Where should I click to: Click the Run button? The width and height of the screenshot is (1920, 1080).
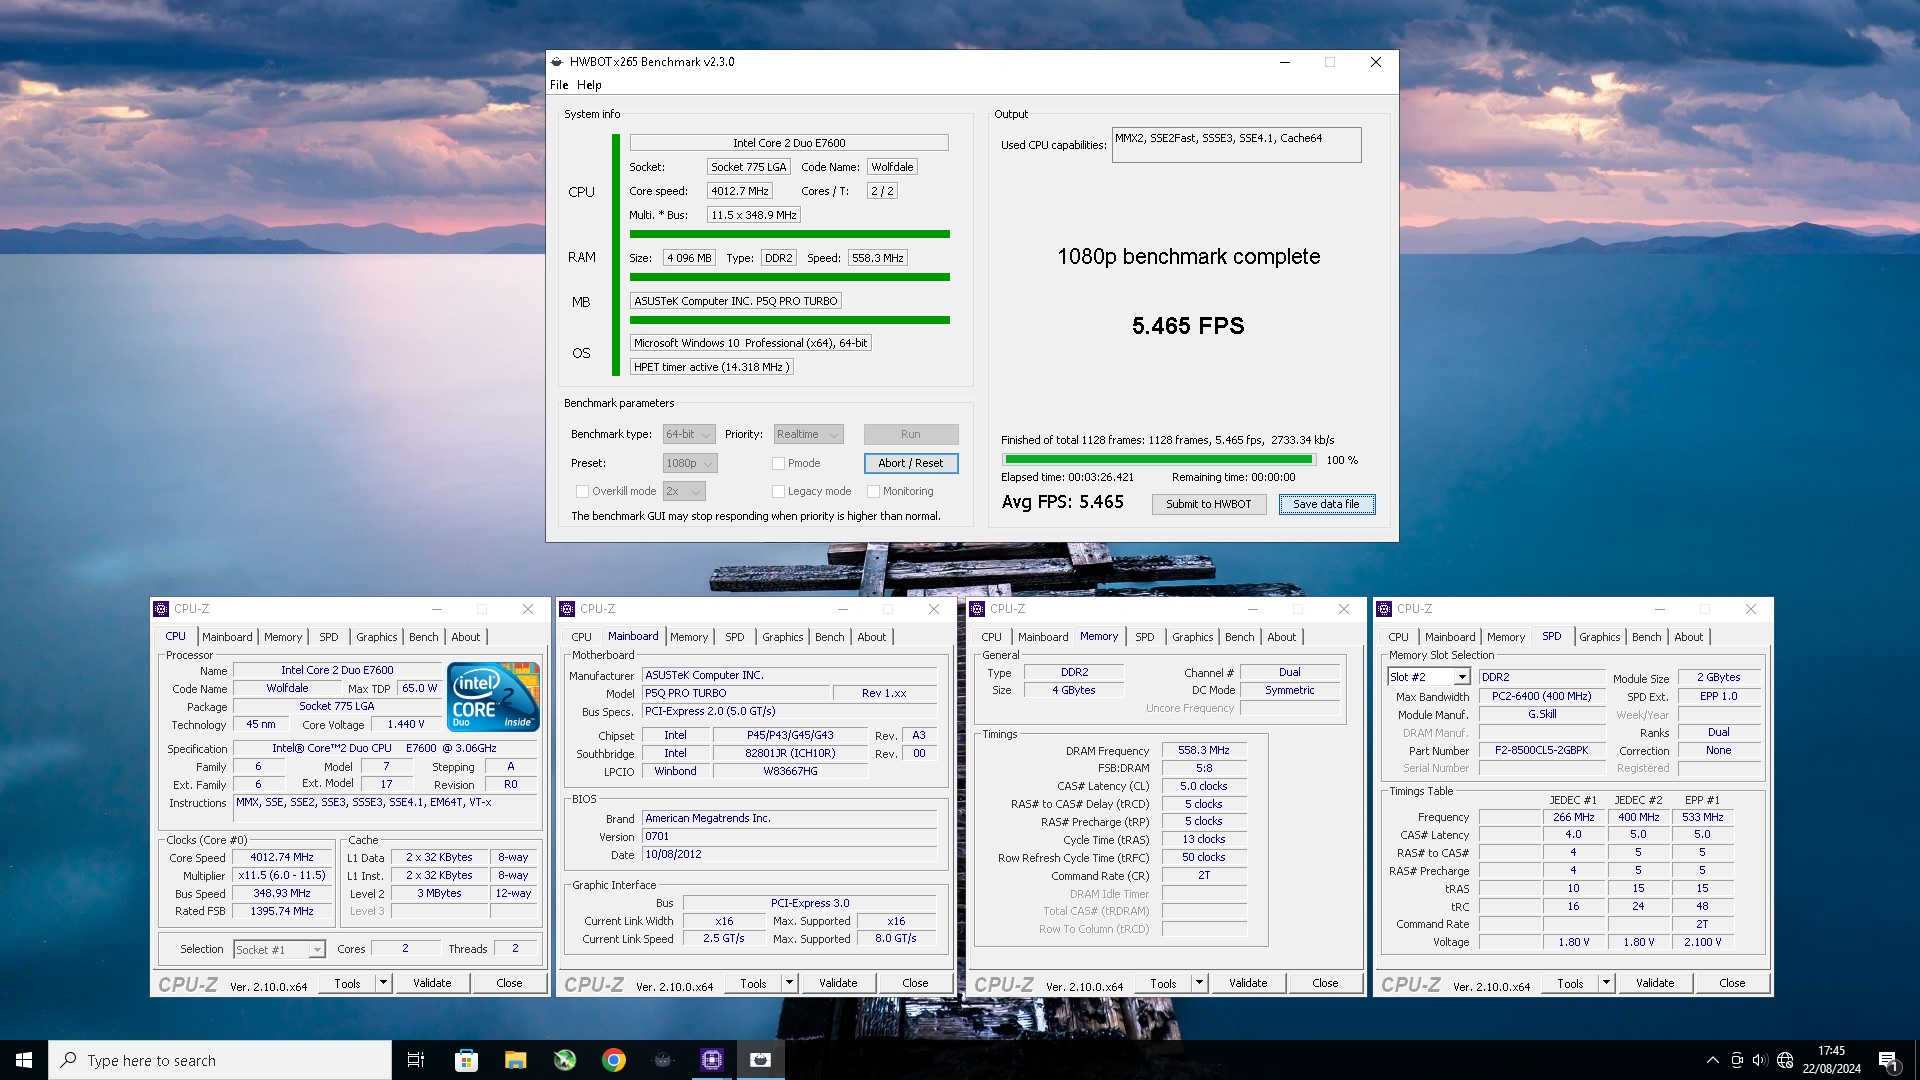[910, 434]
